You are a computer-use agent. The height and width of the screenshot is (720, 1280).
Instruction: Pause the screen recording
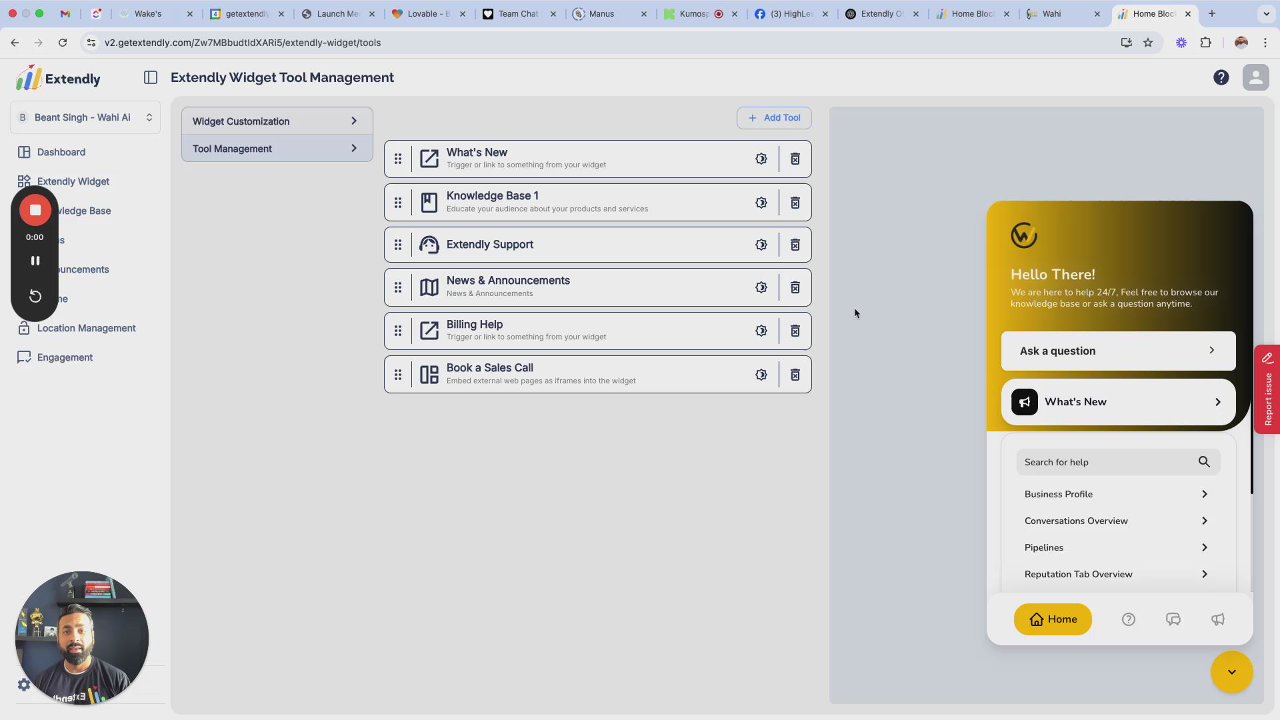pyautogui.click(x=35, y=261)
